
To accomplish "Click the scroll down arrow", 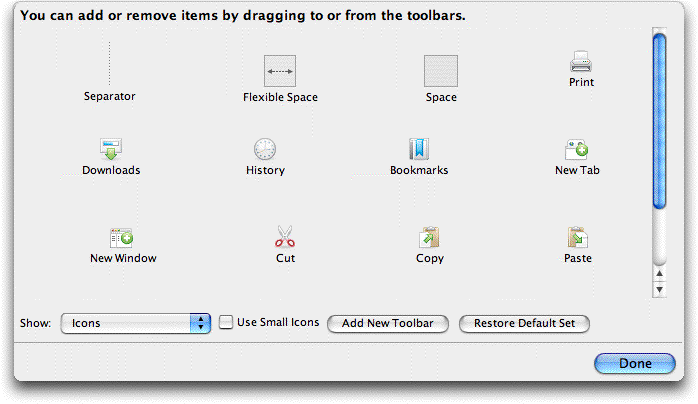I will 659,289.
